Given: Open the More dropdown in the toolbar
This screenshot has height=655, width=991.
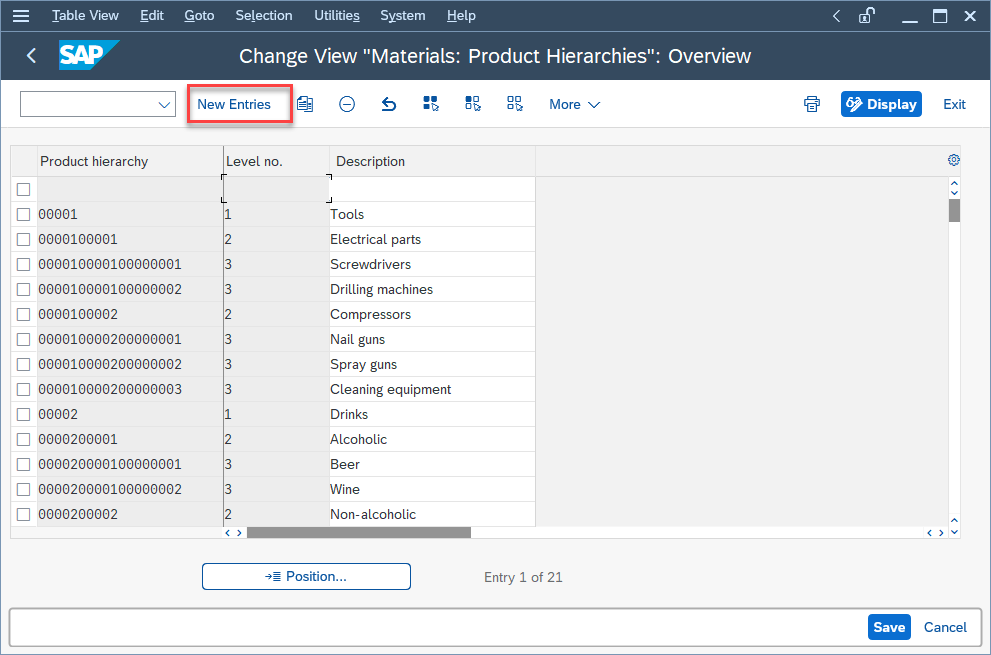Looking at the screenshot, I should 574,104.
